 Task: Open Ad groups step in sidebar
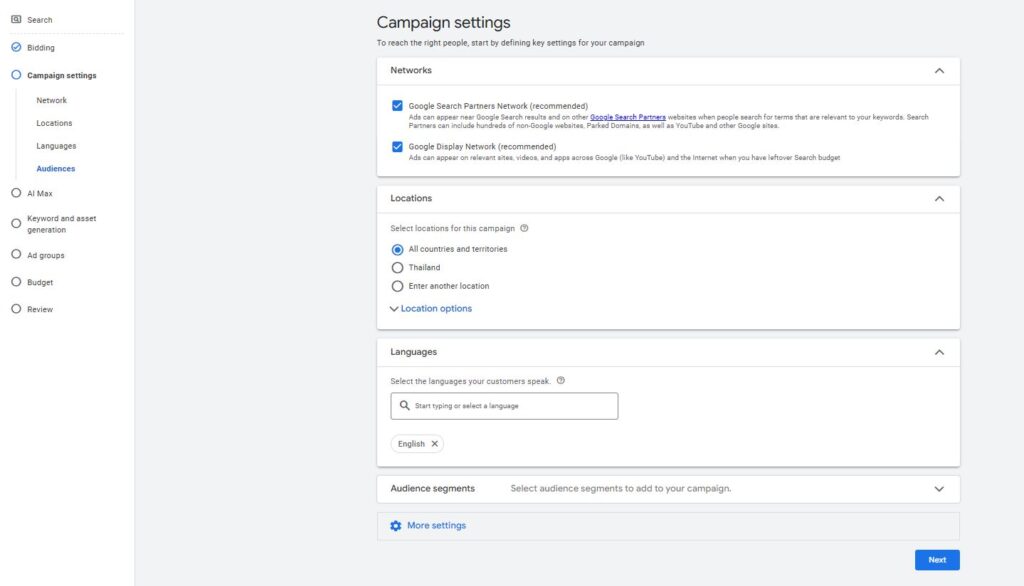tap(45, 255)
